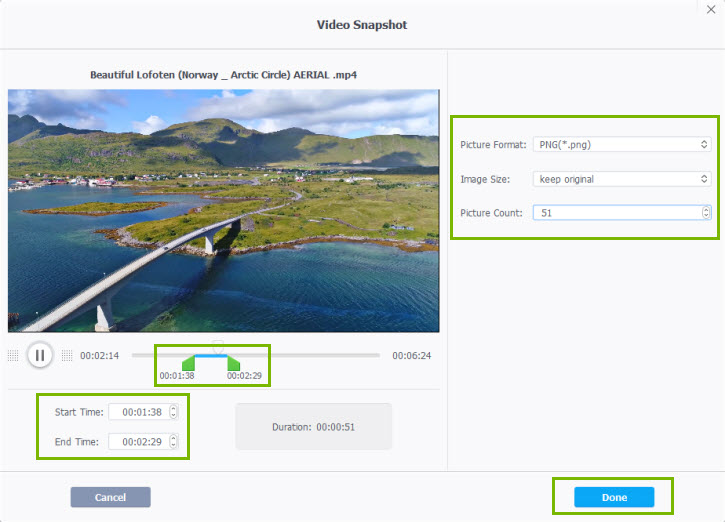Expand the Image Size dropdown
The width and height of the screenshot is (725, 522).
pos(620,179)
